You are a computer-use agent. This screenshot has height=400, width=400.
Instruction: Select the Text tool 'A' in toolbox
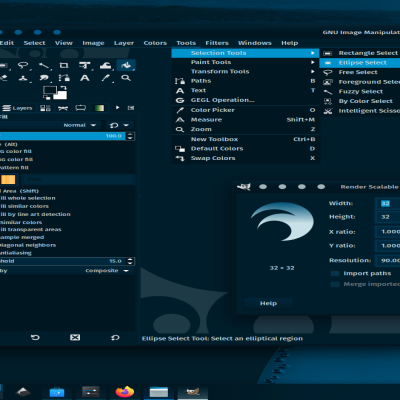coord(85,78)
